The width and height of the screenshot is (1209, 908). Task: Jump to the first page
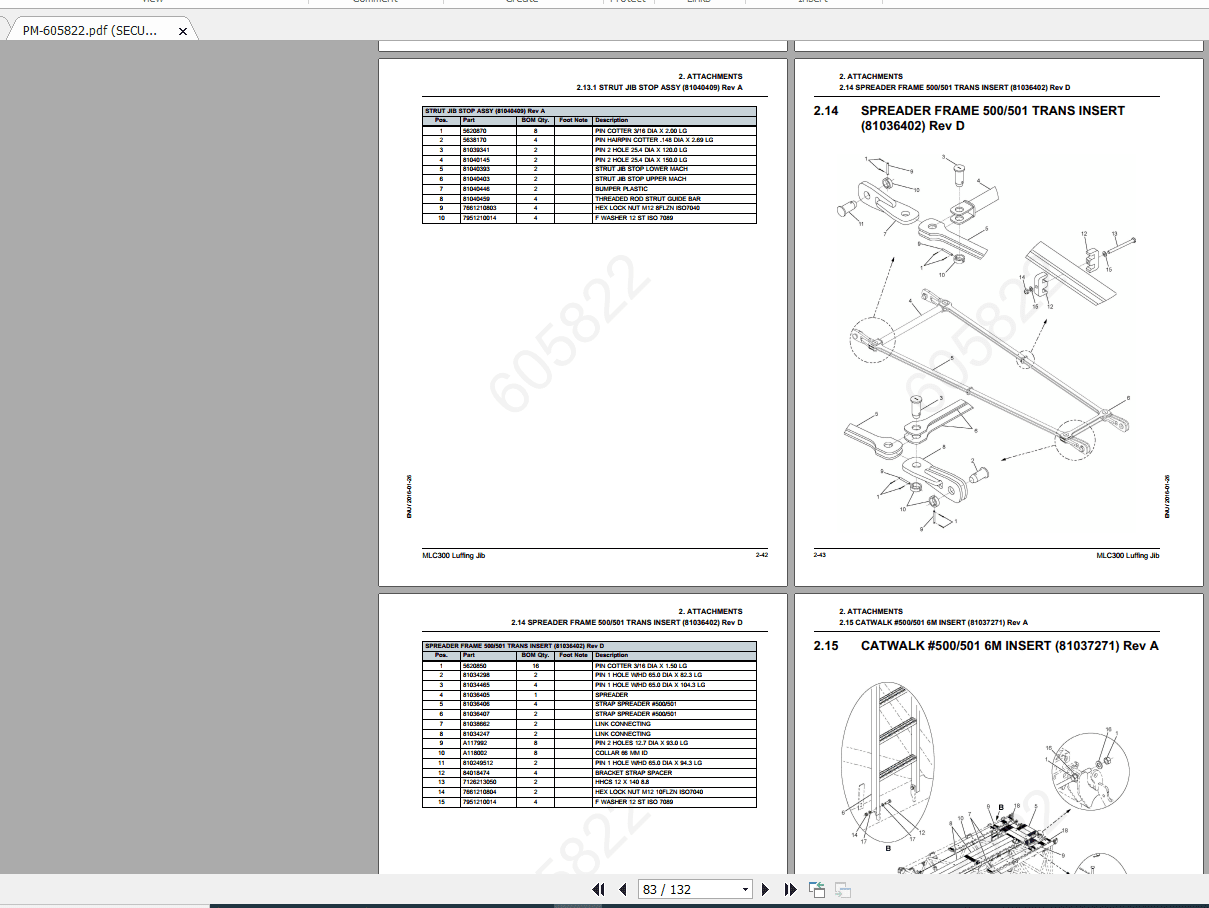click(x=598, y=889)
